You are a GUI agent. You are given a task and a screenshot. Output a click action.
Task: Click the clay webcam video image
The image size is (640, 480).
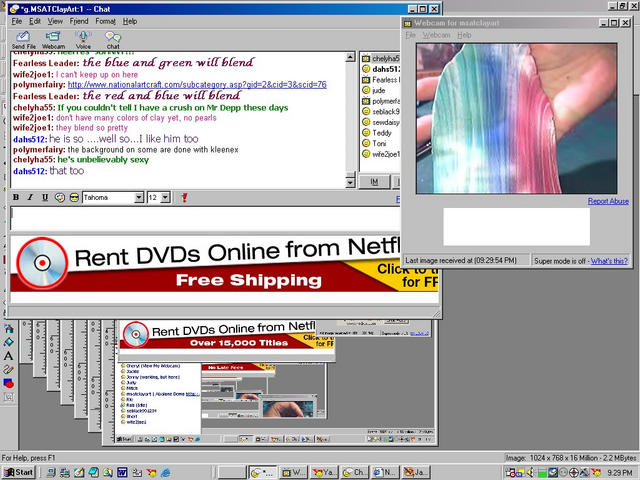[516, 118]
